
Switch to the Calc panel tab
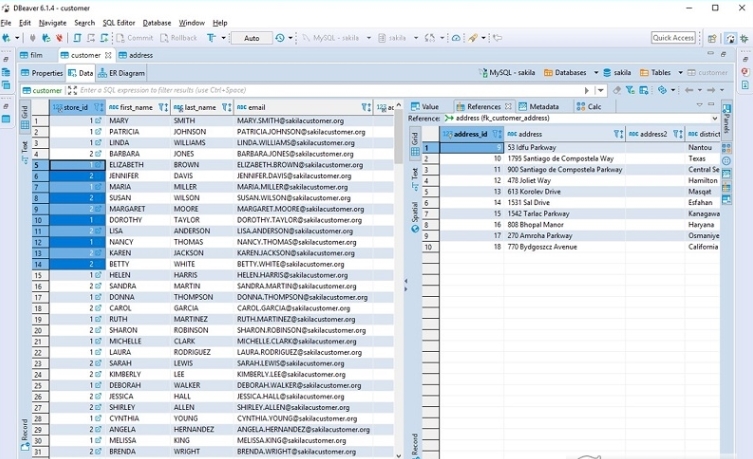(x=589, y=107)
